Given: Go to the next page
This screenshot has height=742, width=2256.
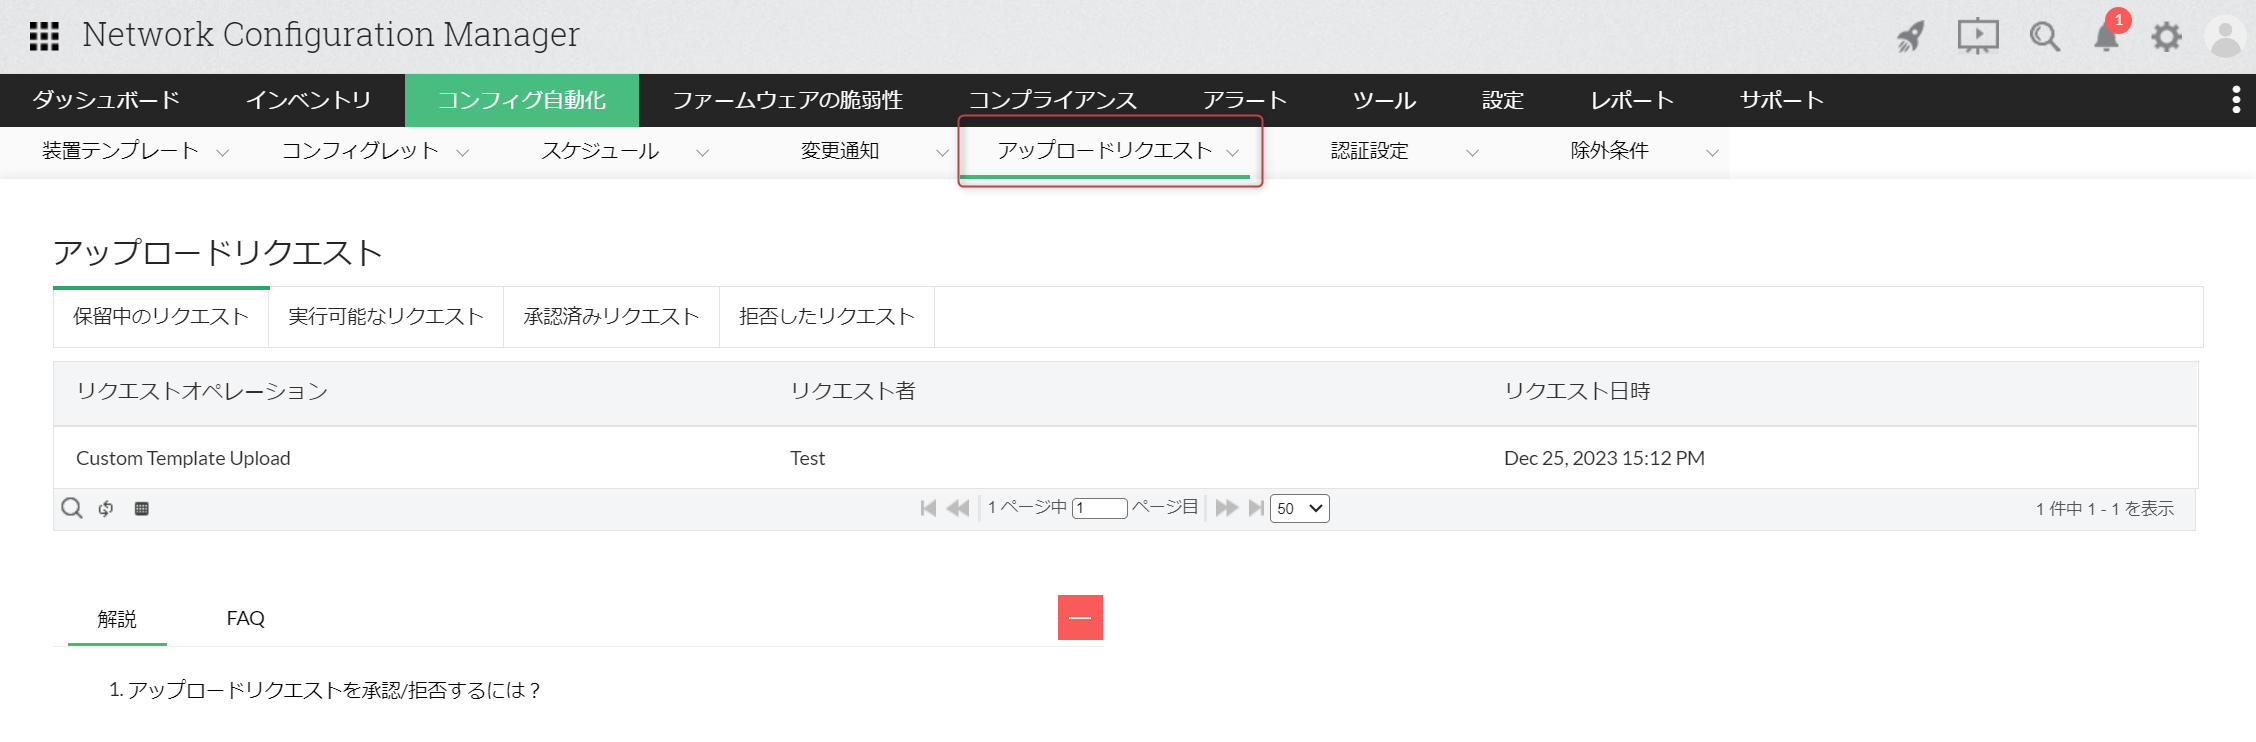Looking at the screenshot, I should click(1226, 508).
